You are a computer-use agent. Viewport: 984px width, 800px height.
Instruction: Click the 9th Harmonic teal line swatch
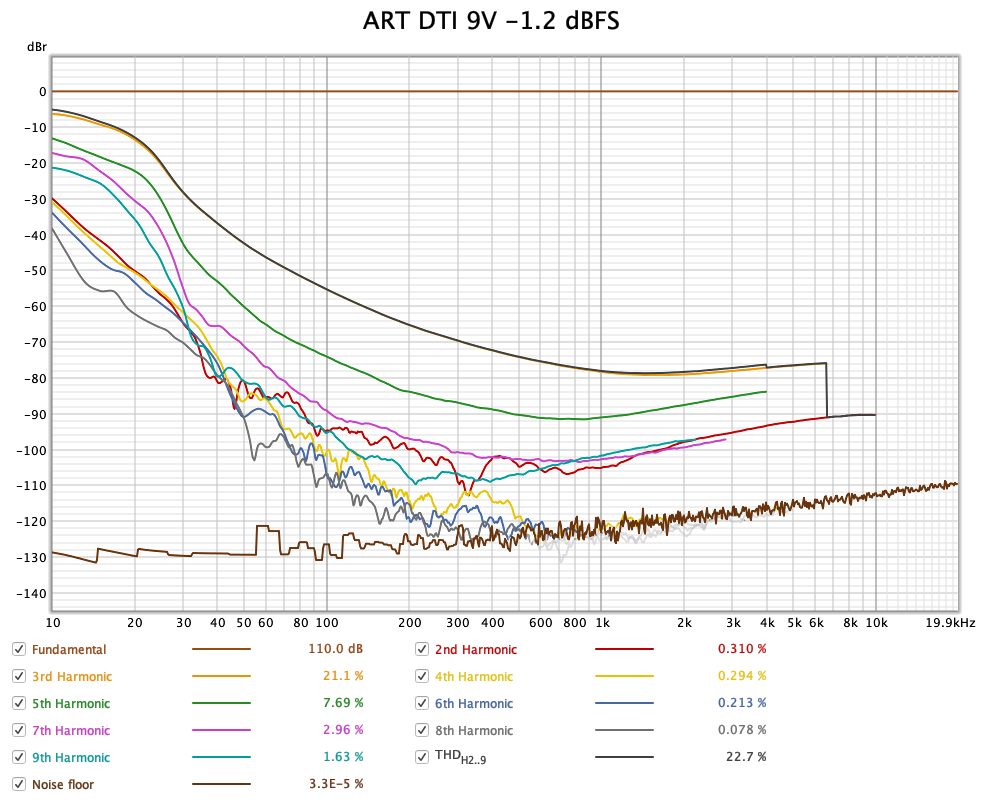[222, 757]
